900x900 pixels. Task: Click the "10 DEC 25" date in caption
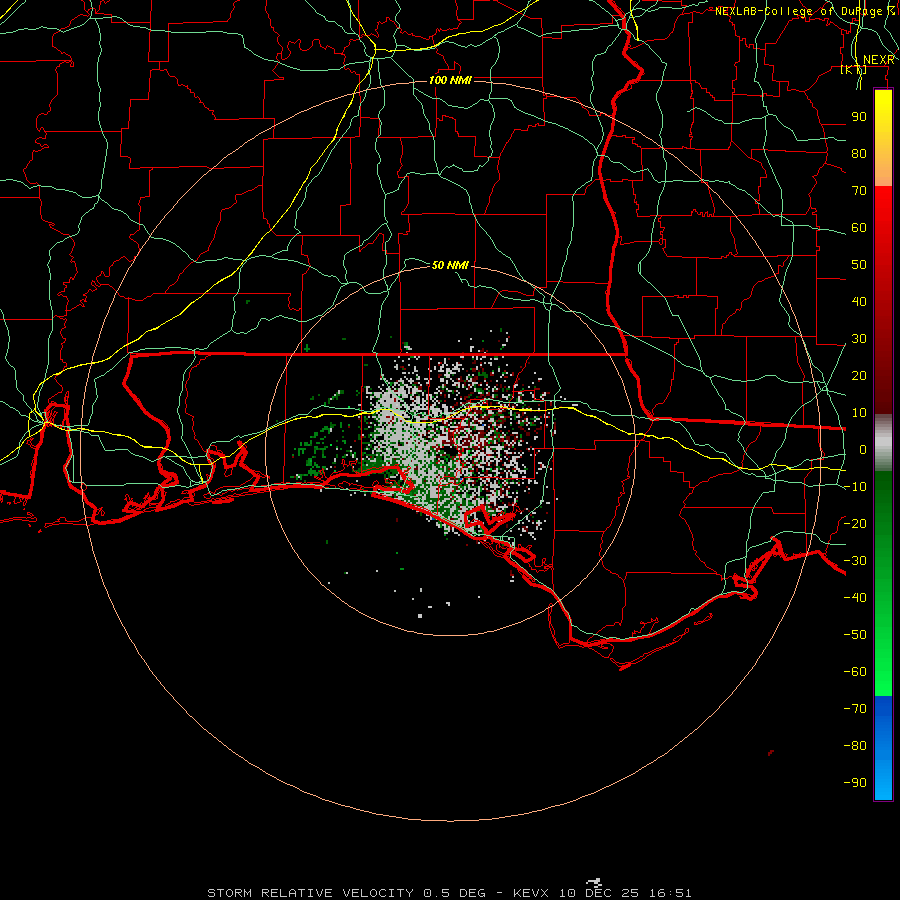pos(602,893)
